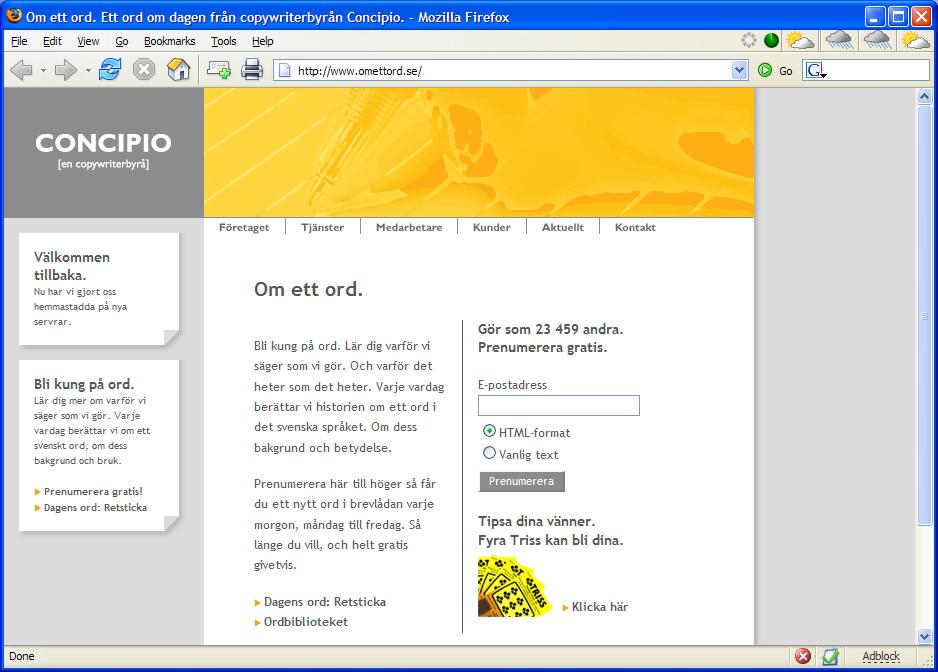Open the Aktuellt navigation tab
The height and width of the screenshot is (672, 938).
[562, 227]
